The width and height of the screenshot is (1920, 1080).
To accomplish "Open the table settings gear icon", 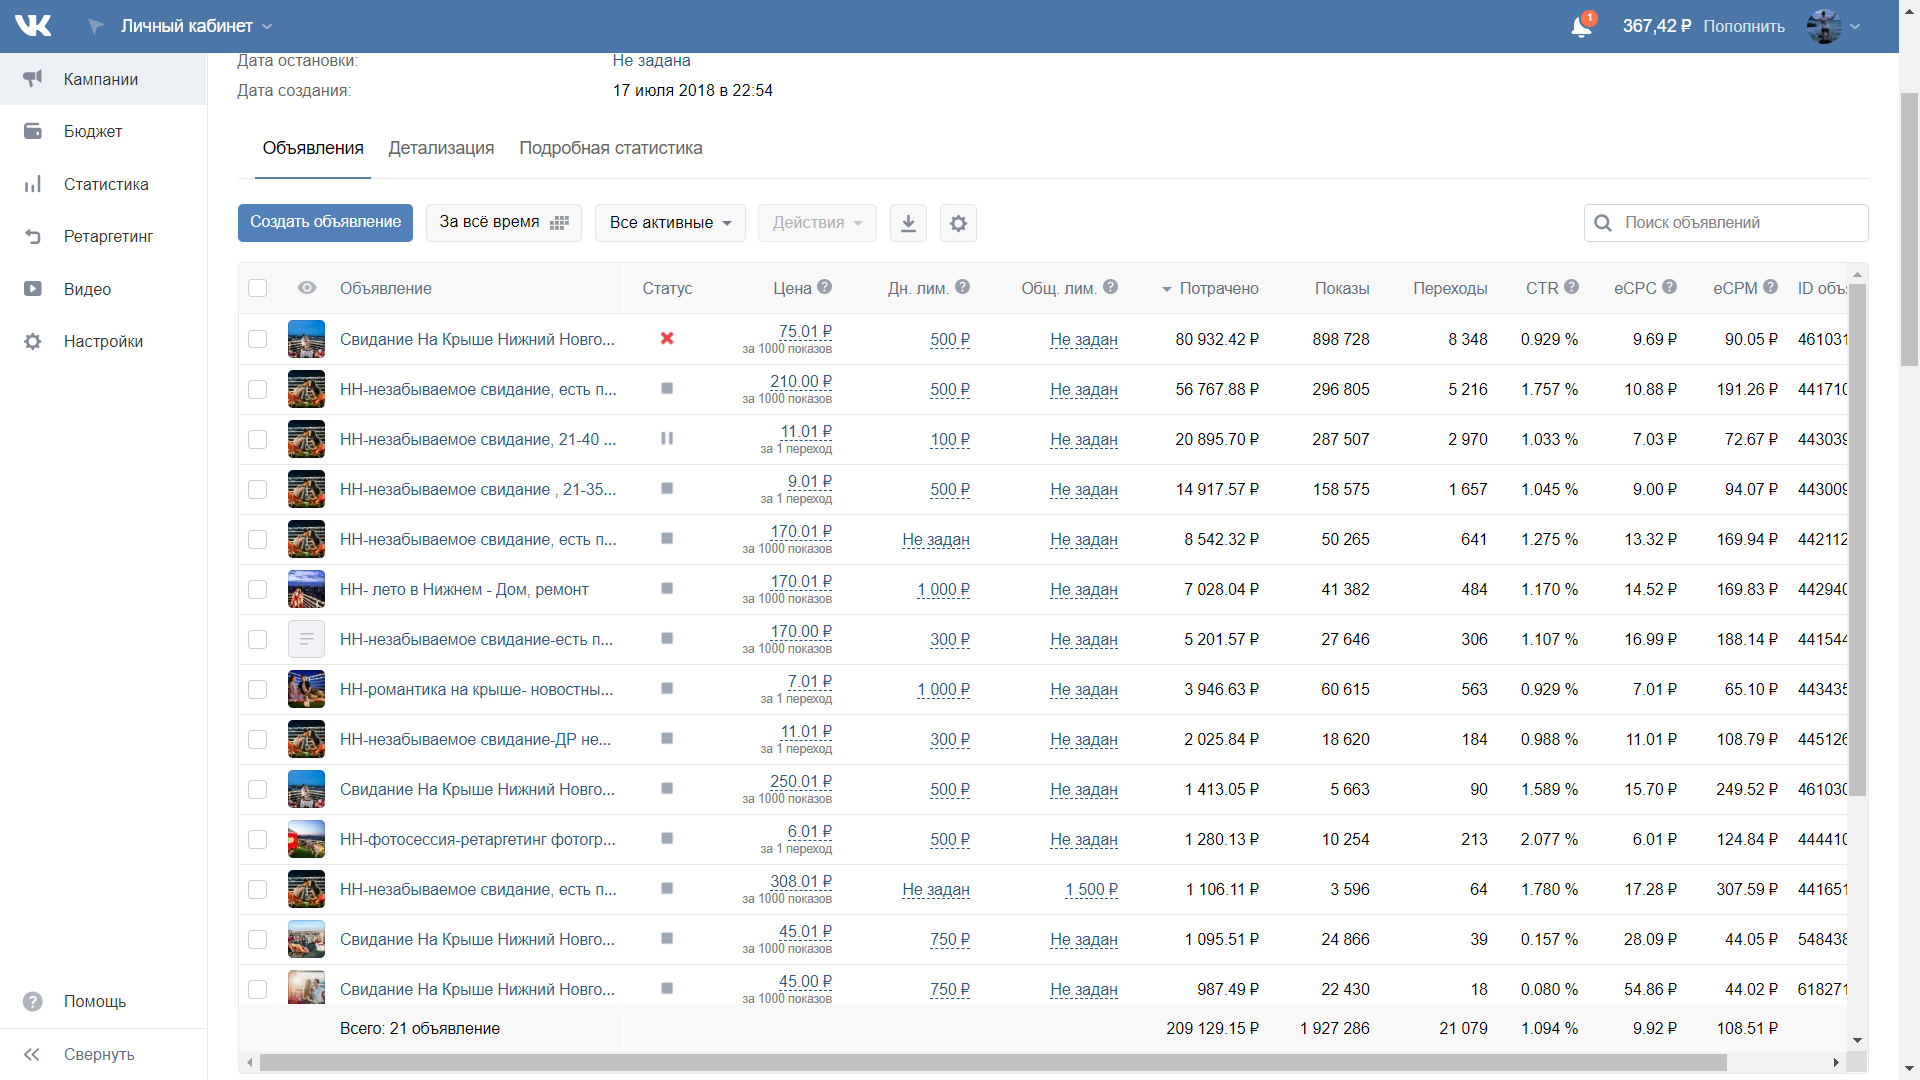I will 958,223.
